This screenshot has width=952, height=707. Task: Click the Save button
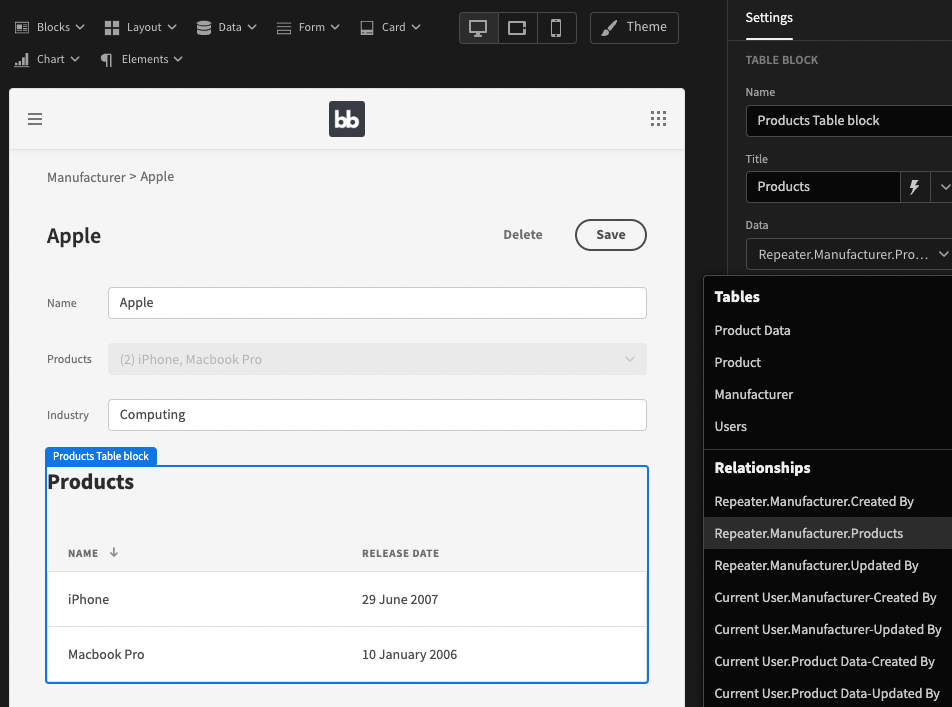[610, 235]
